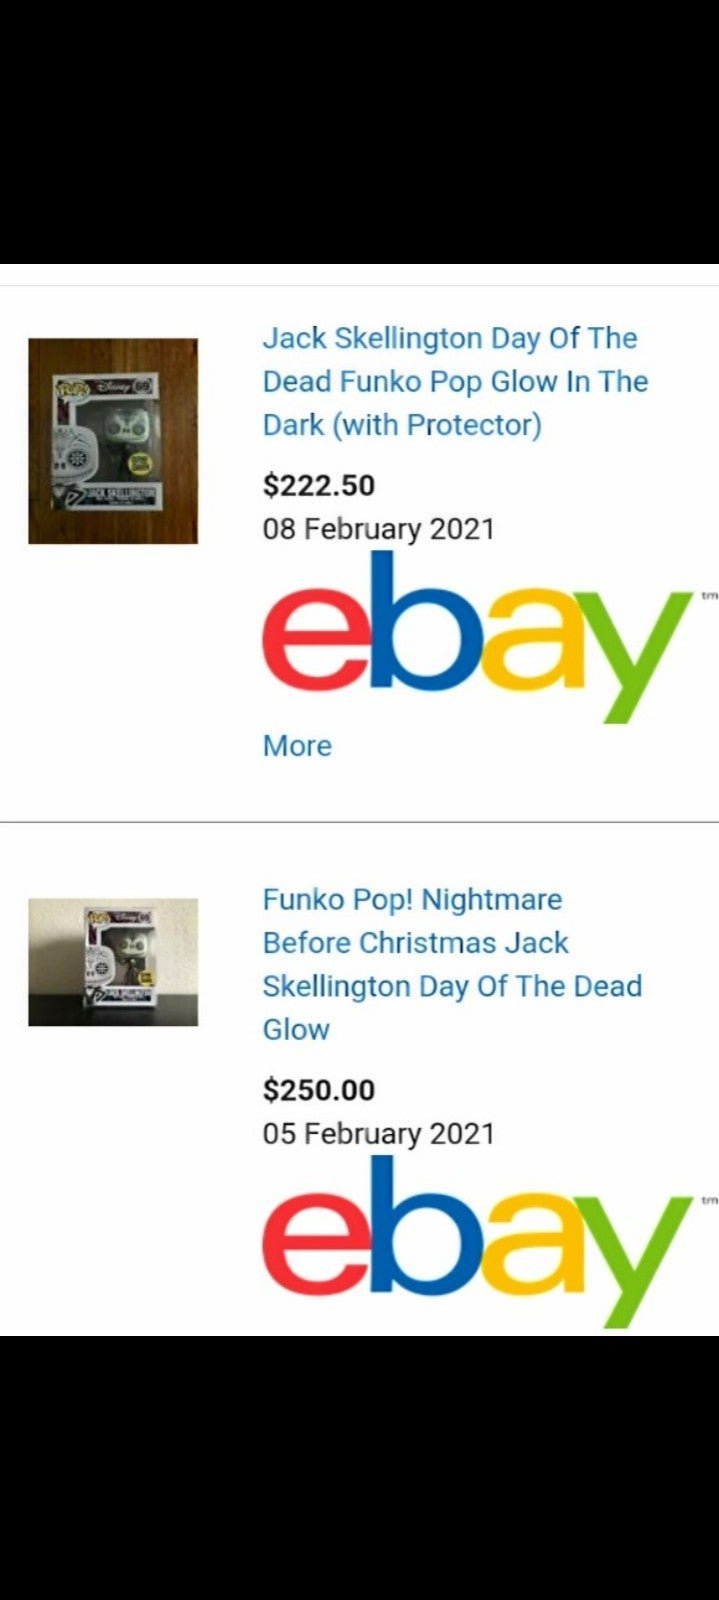
Task: Tap the eBay logo under the $250.00 listing
Action: pyautogui.click(x=477, y=1242)
